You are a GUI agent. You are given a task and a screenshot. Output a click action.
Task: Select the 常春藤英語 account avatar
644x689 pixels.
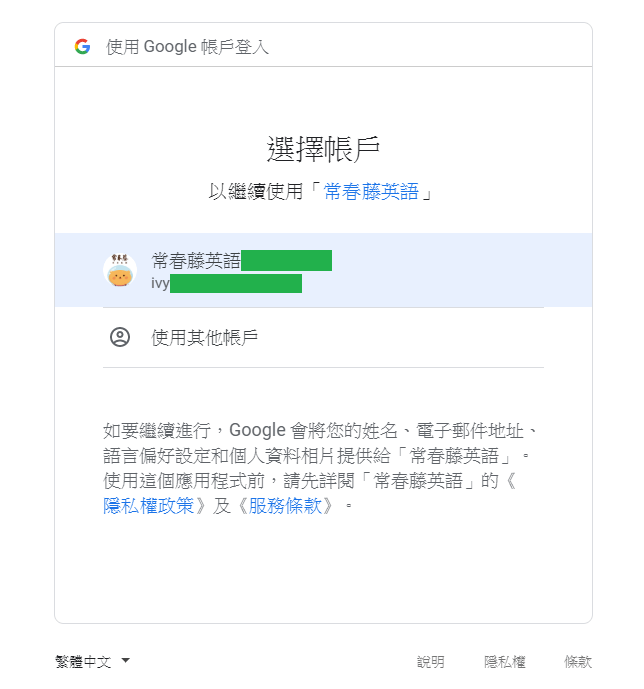point(119,270)
